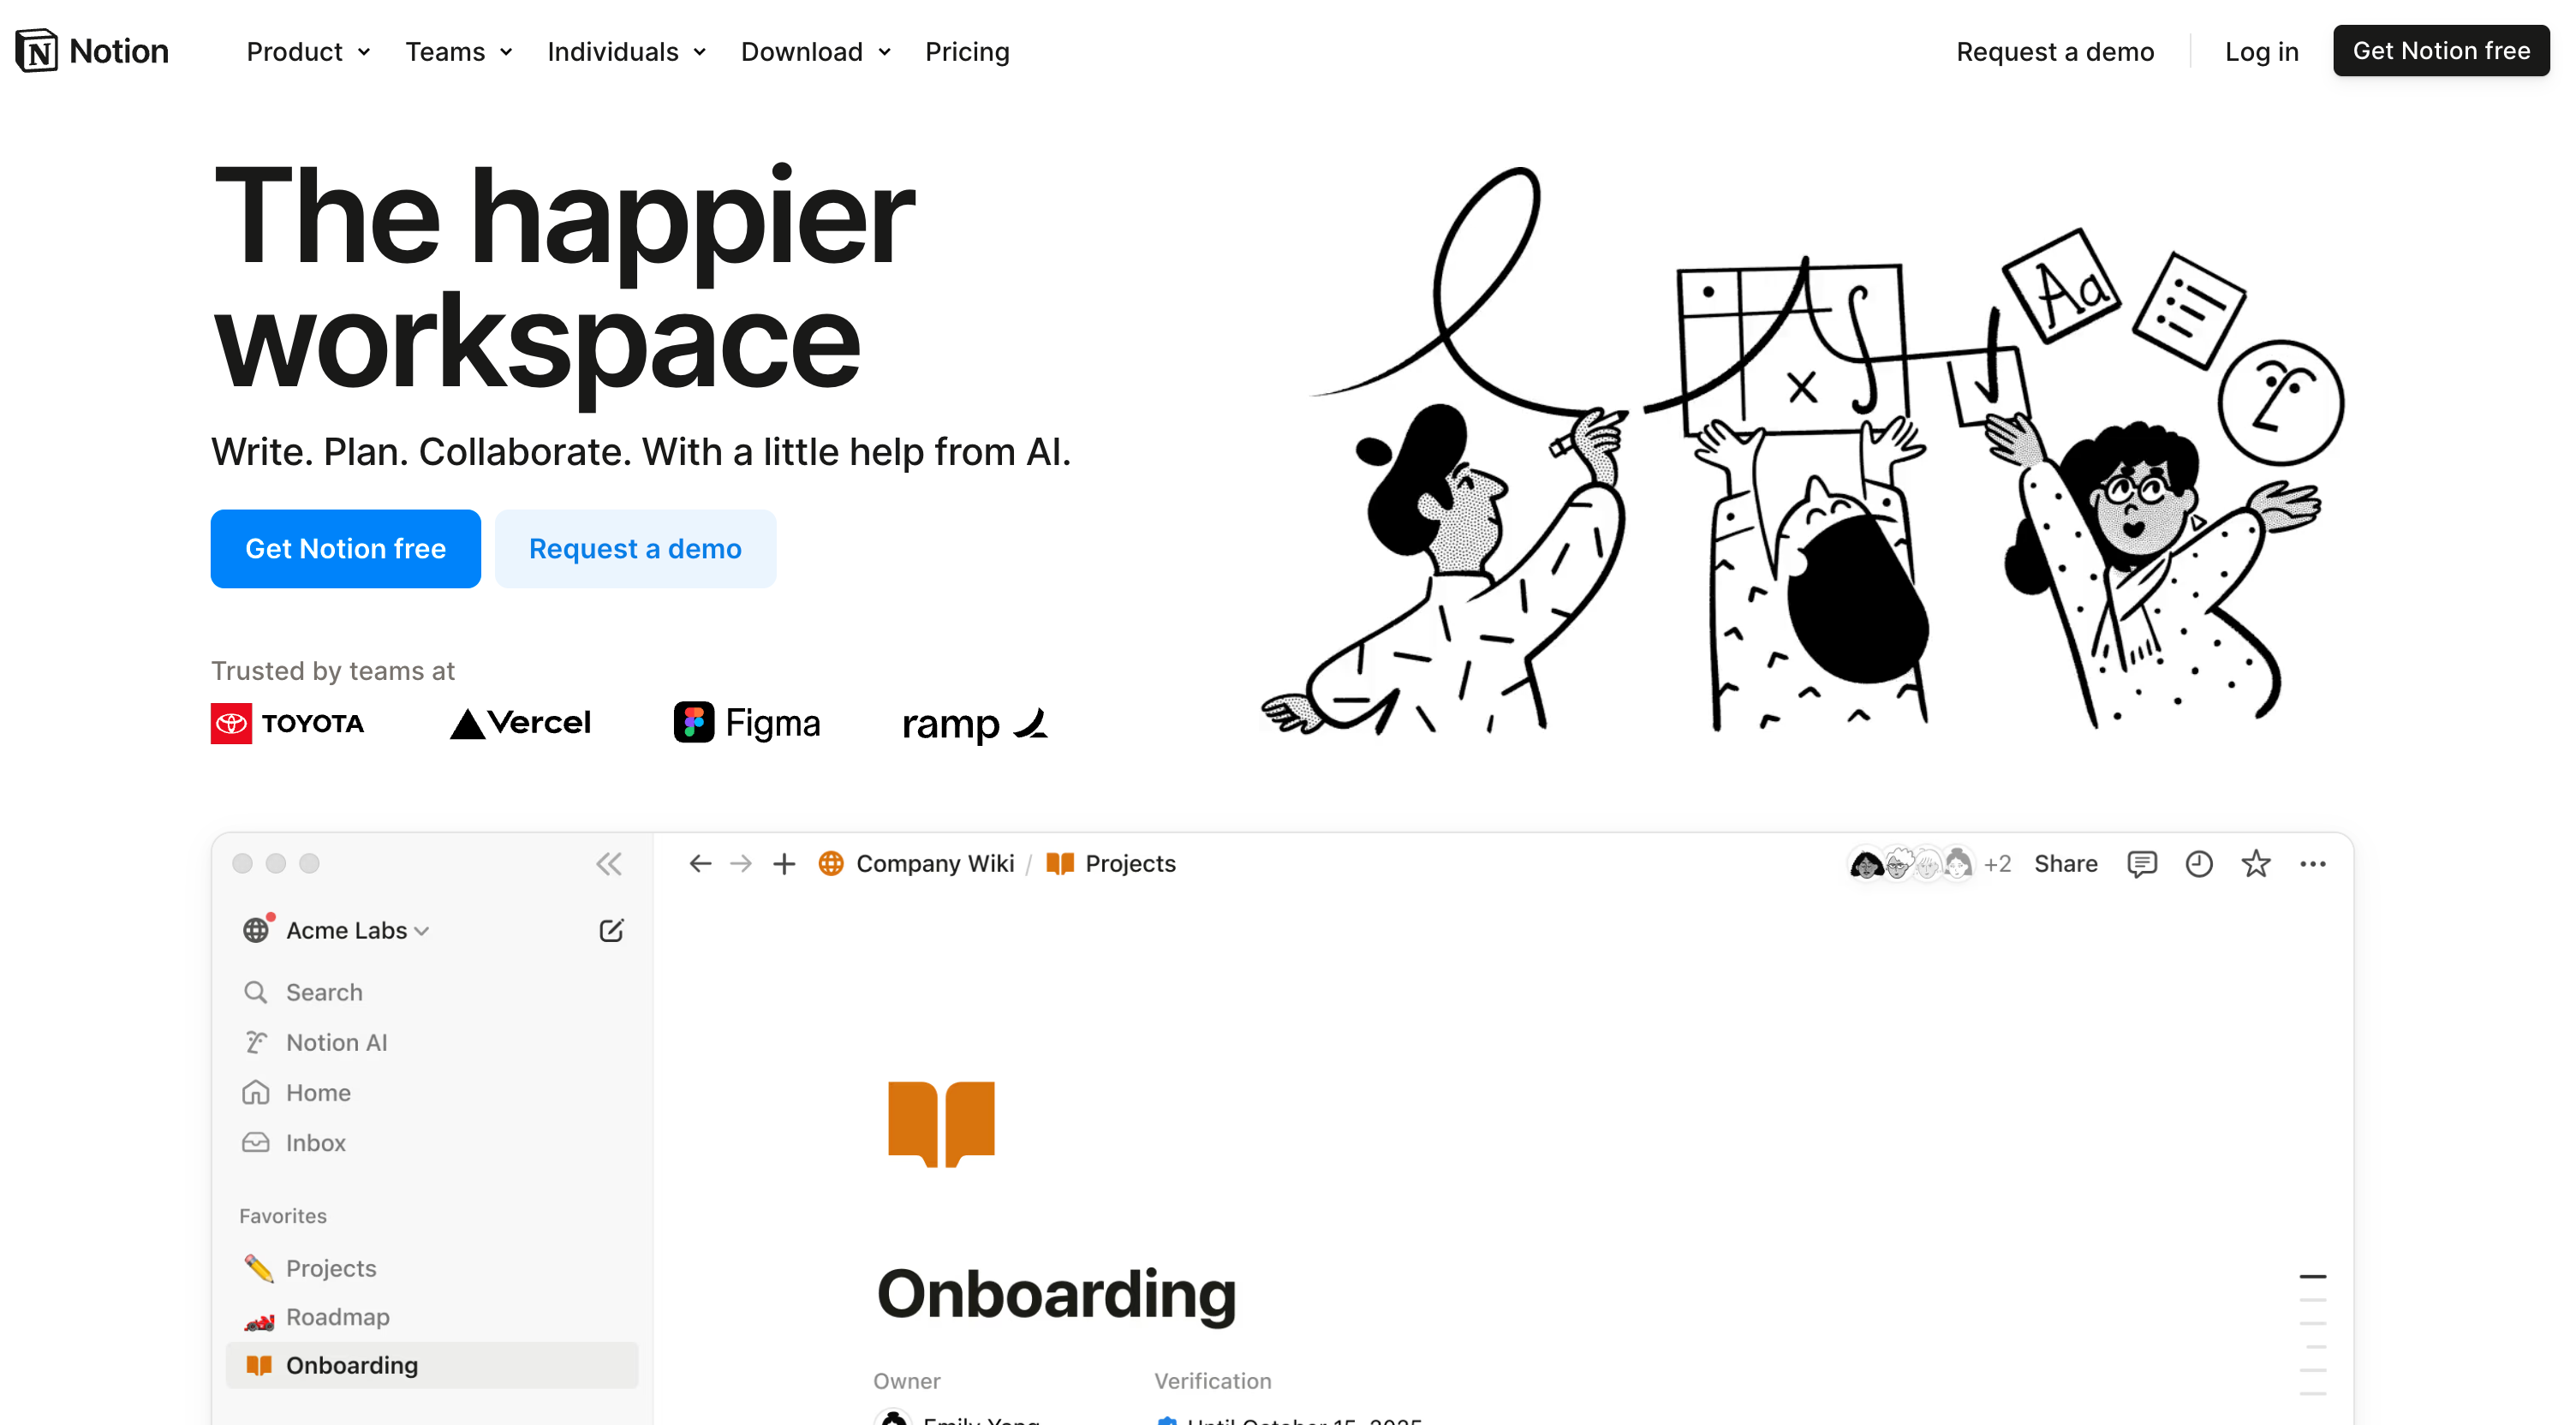Click the Log in link
This screenshot has height=1425, width=2576.
2261,51
